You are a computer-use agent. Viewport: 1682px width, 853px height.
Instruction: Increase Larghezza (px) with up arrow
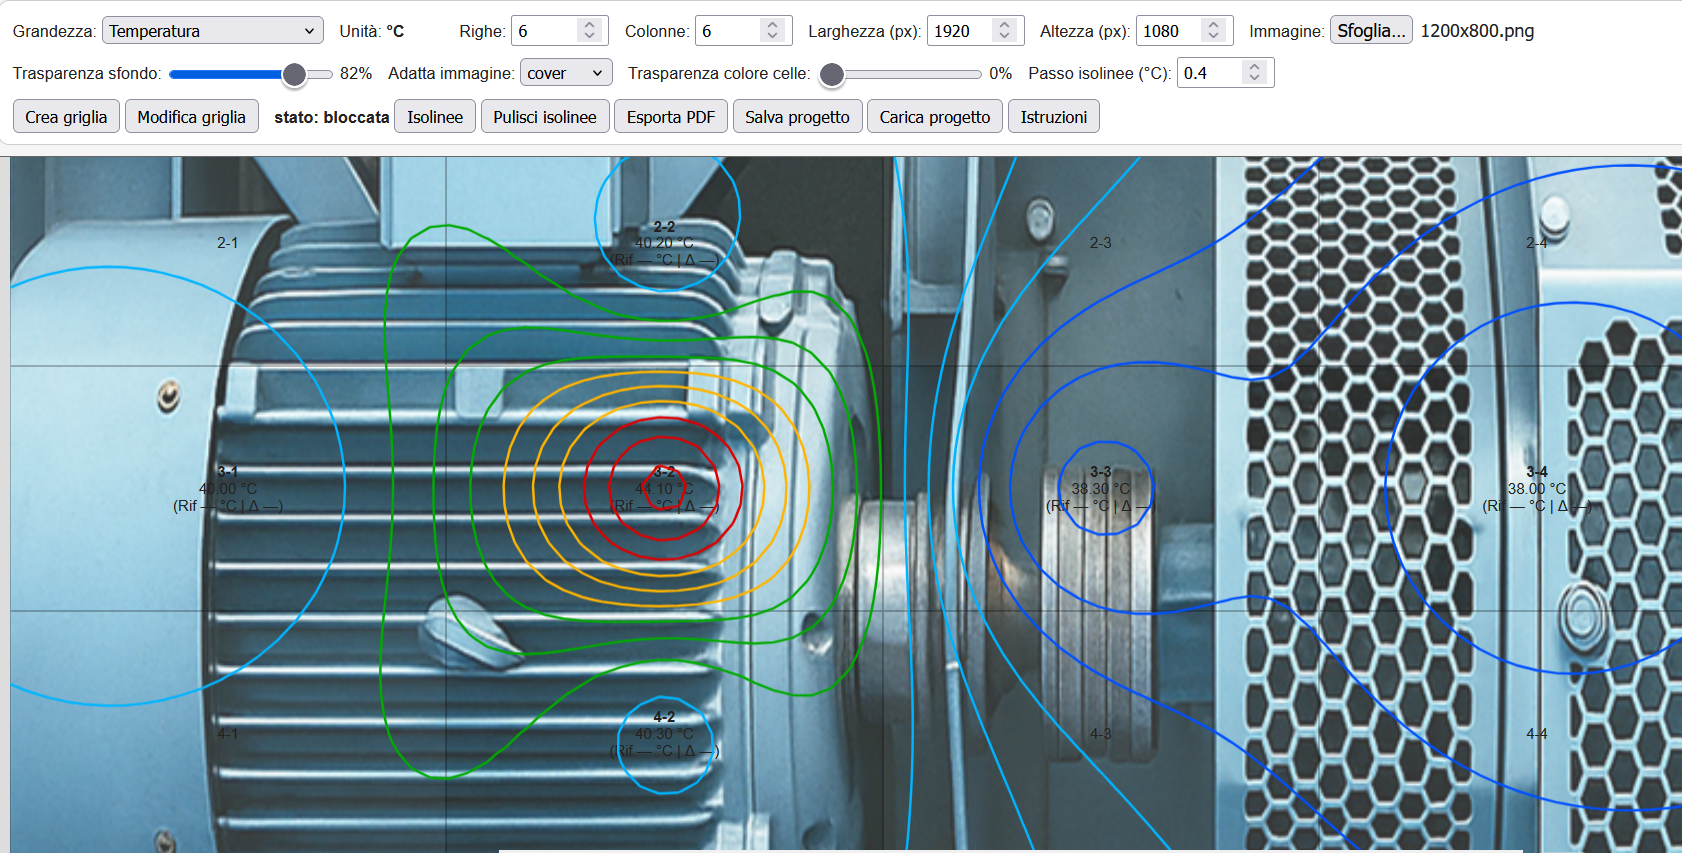[x=1005, y=25]
